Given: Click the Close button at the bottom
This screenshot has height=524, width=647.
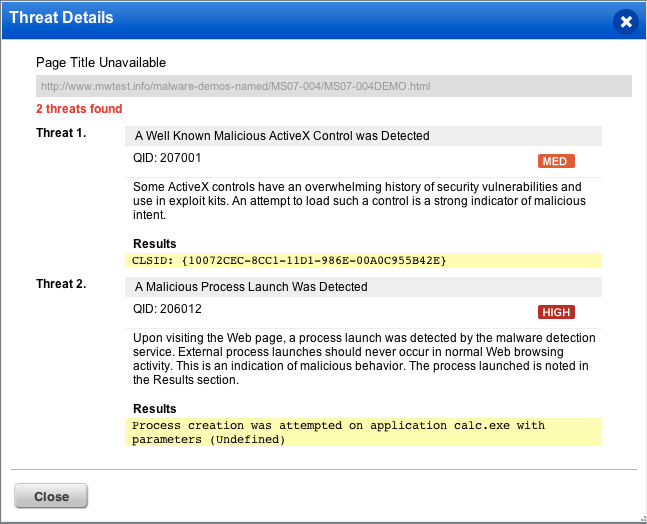Looking at the screenshot, I should tap(51, 496).
